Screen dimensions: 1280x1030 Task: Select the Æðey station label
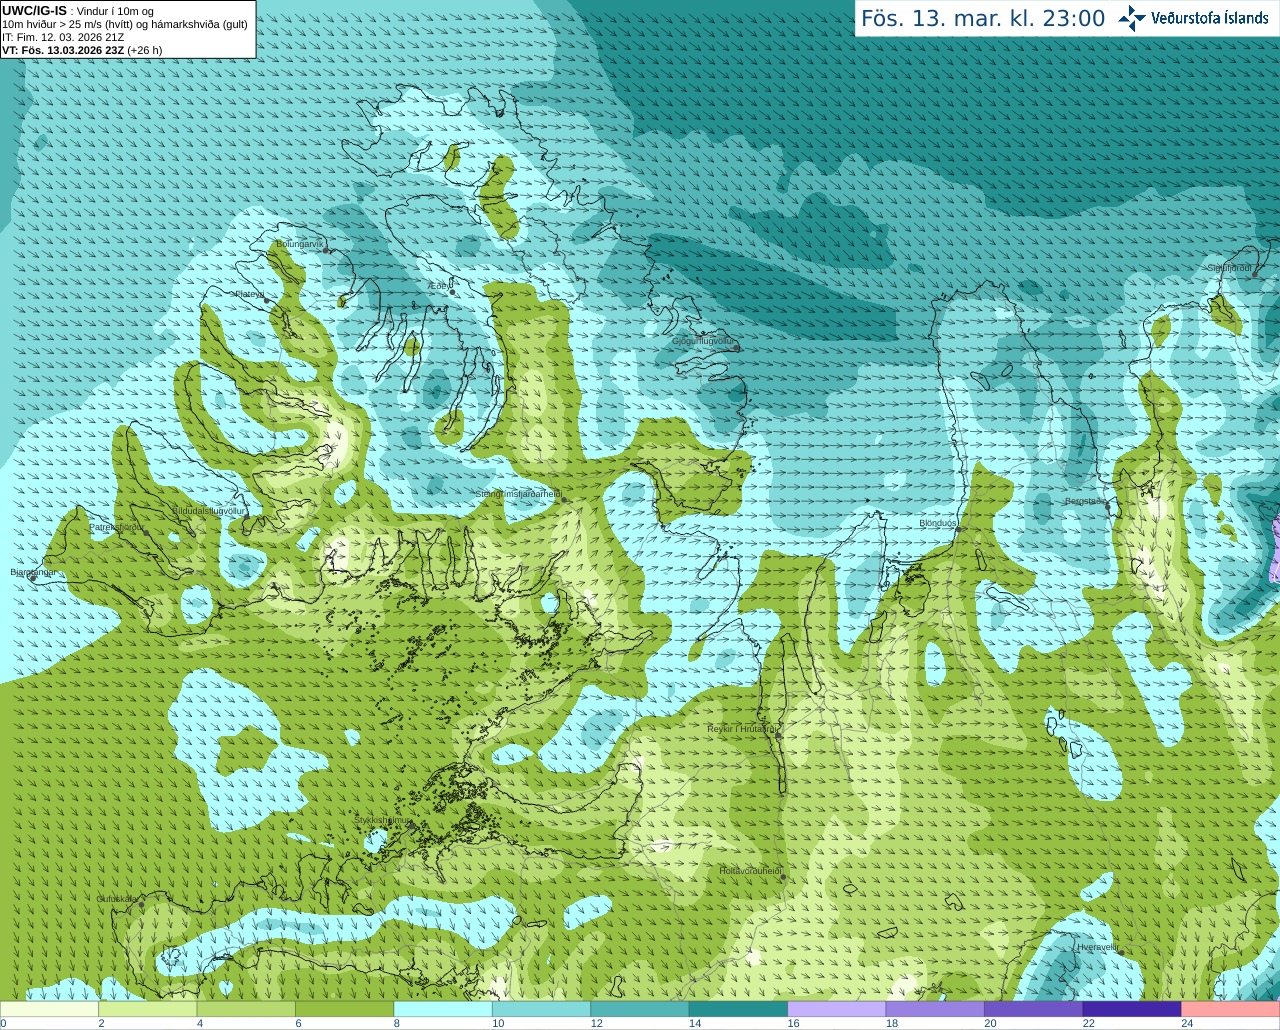(x=438, y=286)
